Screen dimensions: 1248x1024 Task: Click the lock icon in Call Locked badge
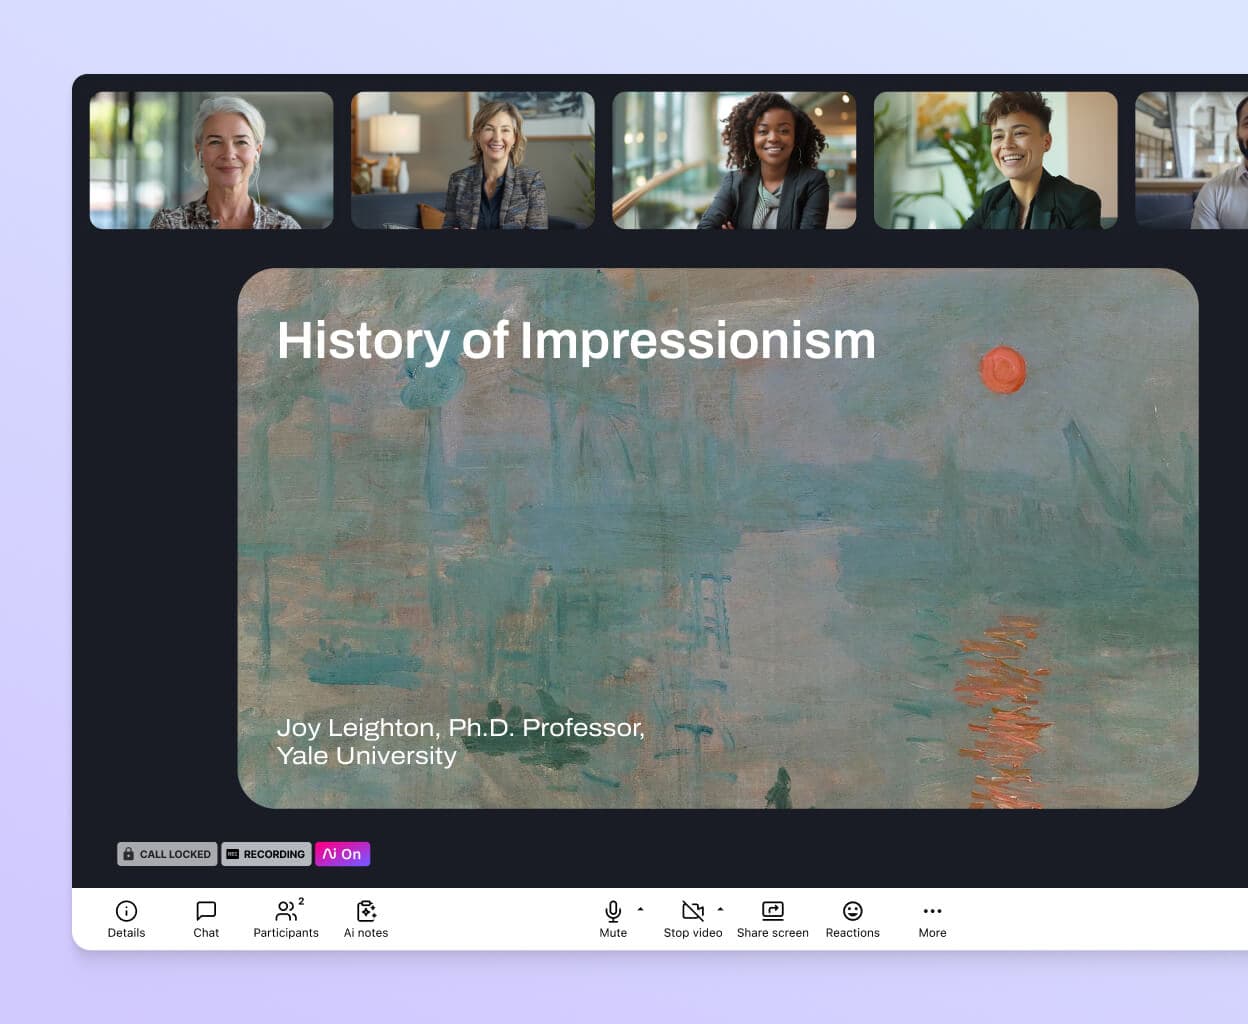tap(128, 854)
